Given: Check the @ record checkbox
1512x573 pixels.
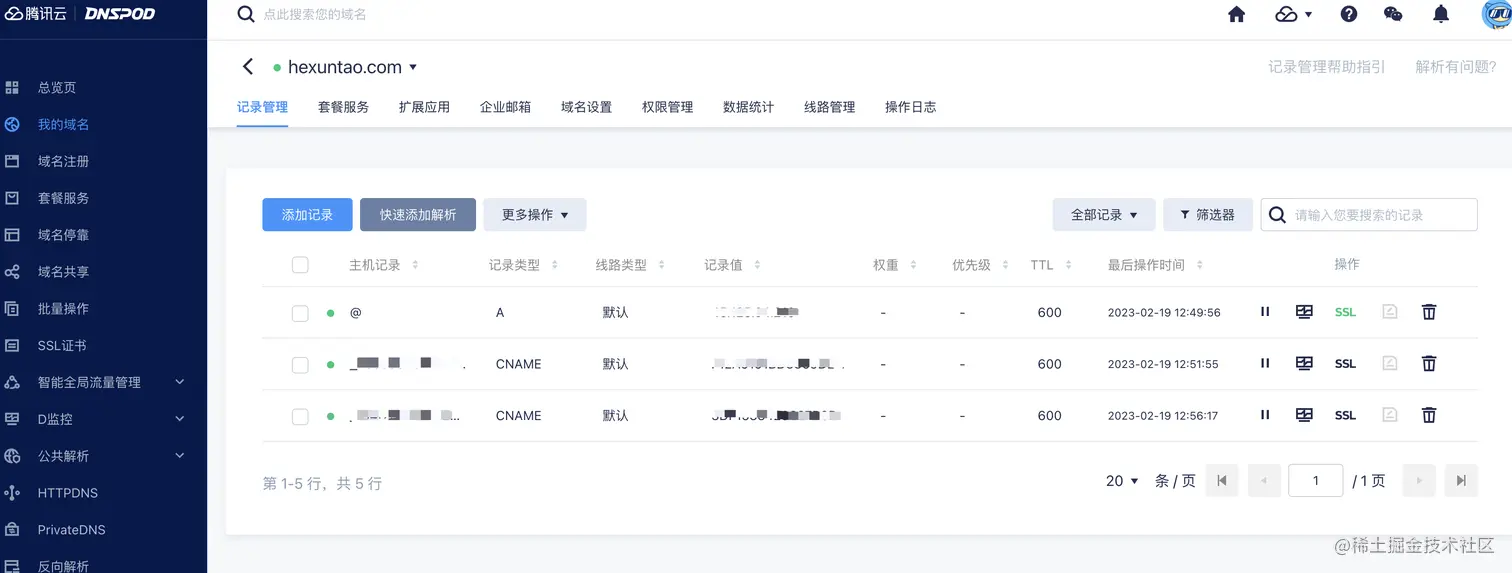Looking at the screenshot, I should 300,313.
